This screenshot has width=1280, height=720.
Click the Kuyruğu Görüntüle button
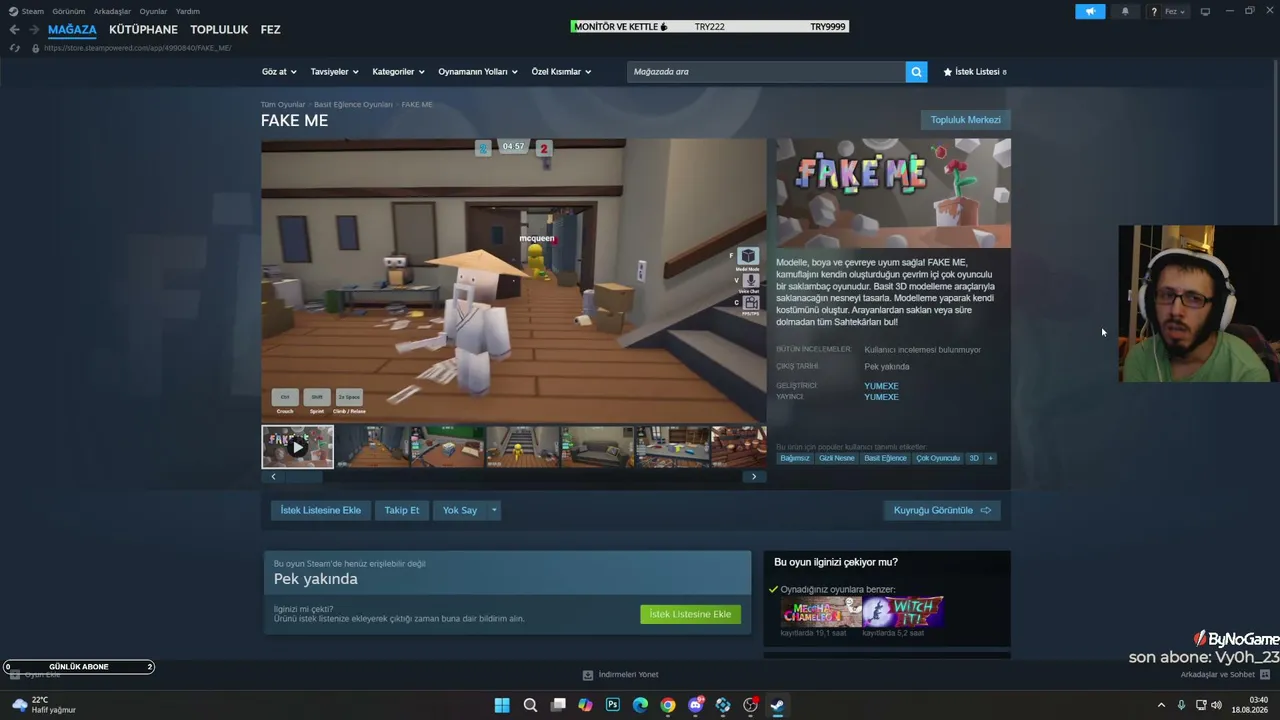point(941,510)
